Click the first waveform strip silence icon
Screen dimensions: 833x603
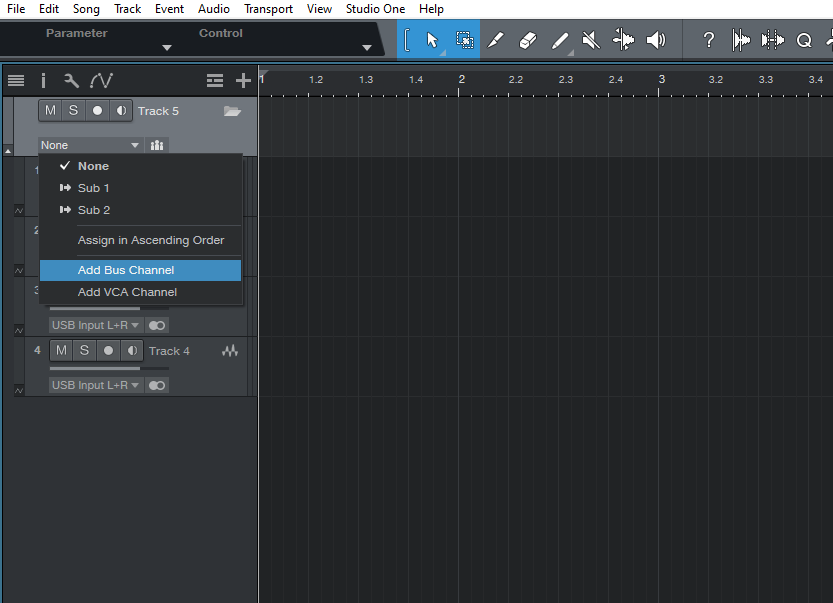coord(741,40)
